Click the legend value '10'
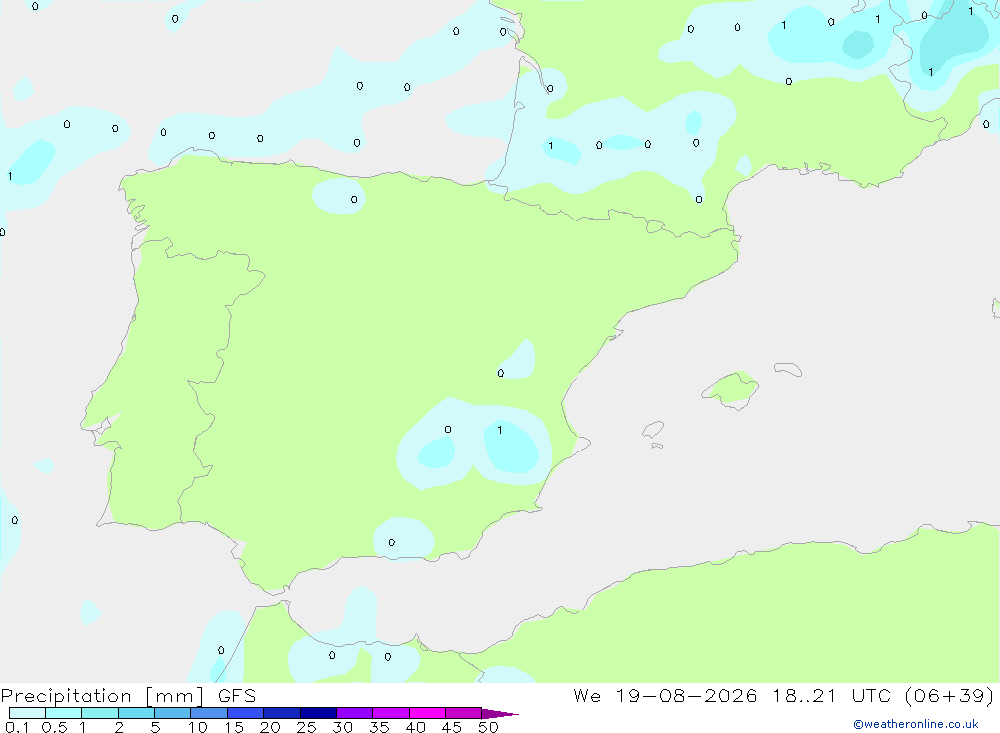 pos(197,727)
